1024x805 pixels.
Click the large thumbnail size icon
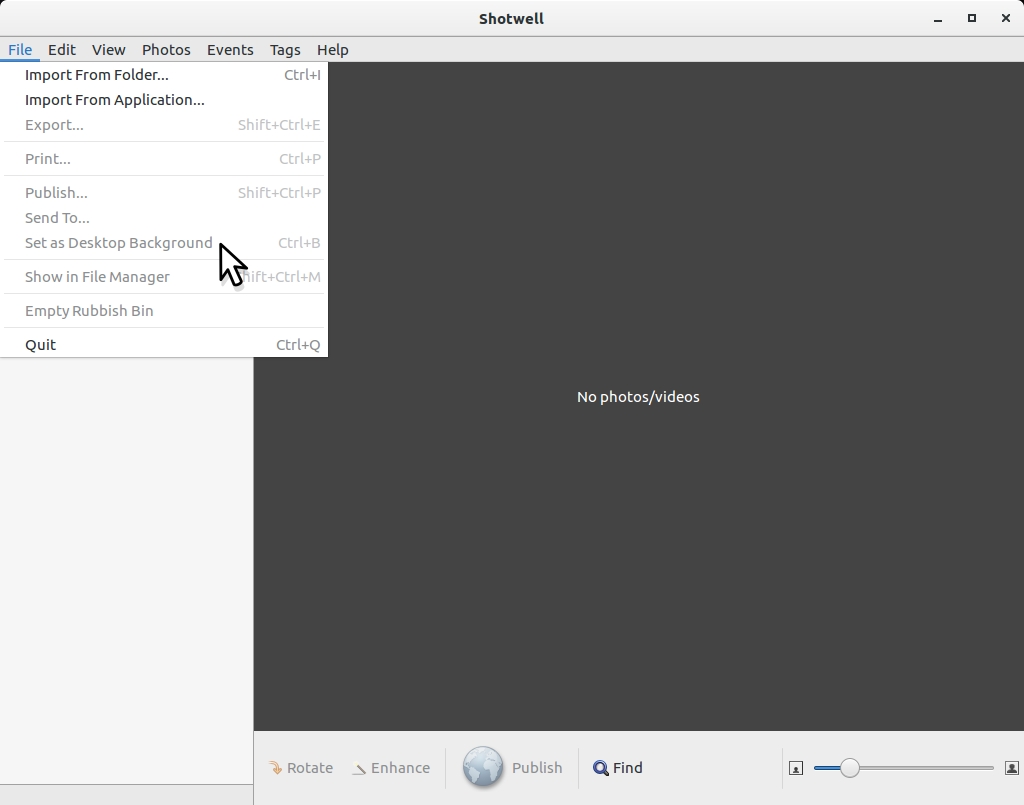coord(1011,768)
